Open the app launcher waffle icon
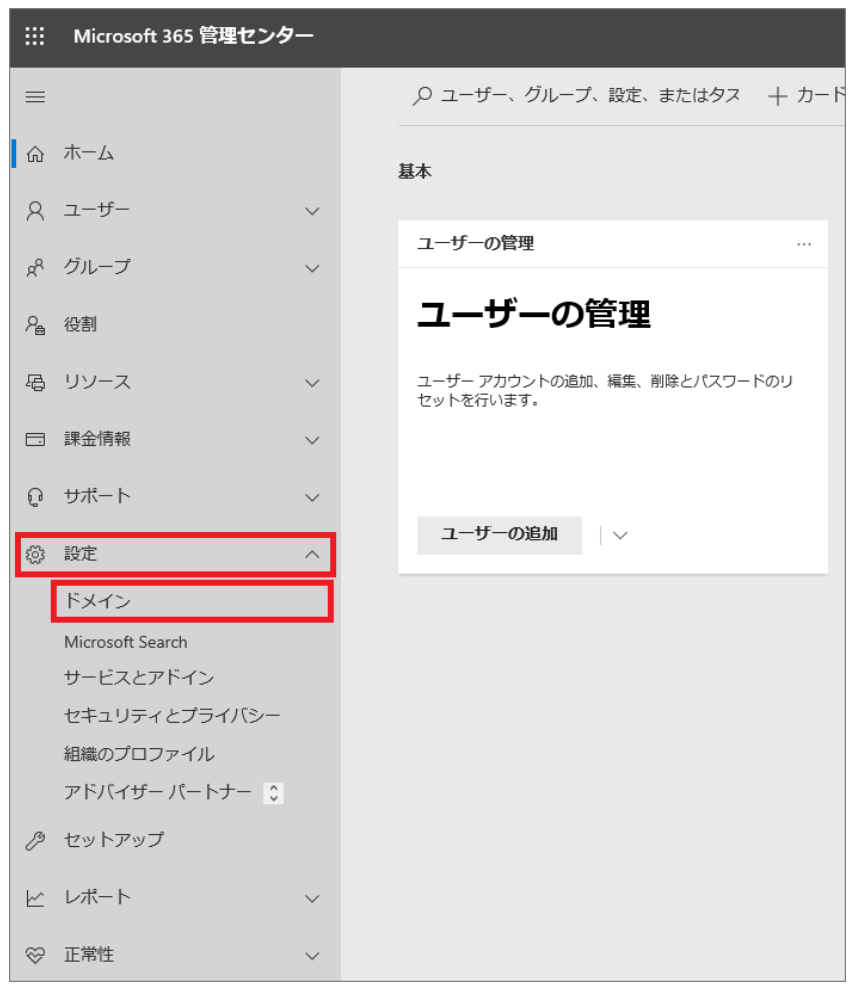The image size is (859, 989). pos(35,36)
